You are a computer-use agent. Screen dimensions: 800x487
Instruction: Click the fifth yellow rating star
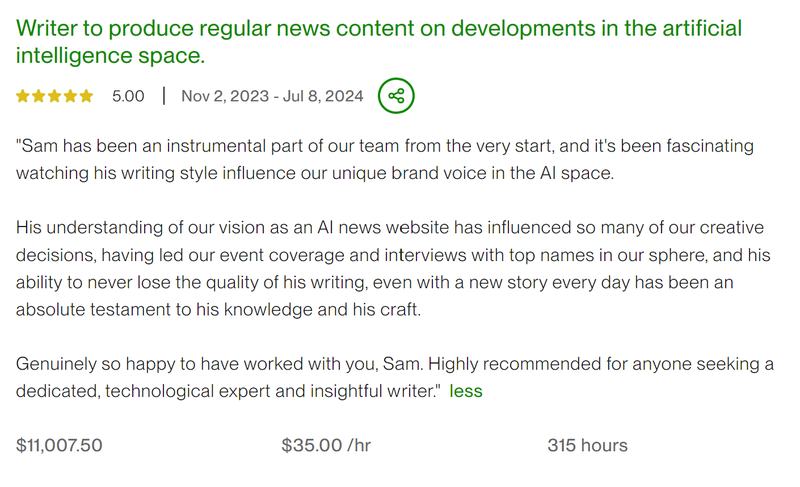(87, 97)
